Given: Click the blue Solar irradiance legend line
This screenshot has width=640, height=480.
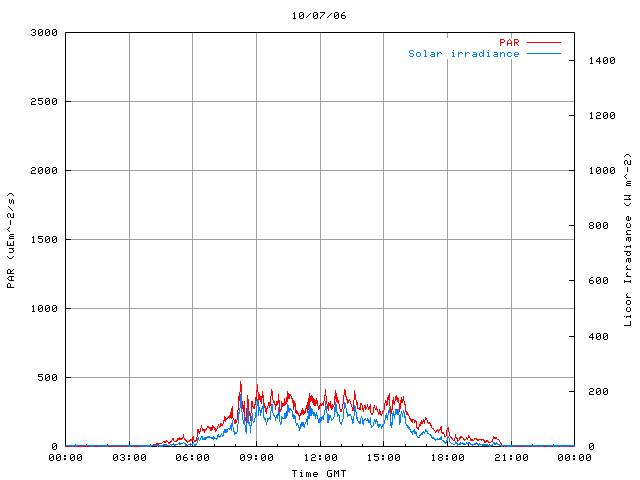Looking at the screenshot, I should [x=544, y=53].
